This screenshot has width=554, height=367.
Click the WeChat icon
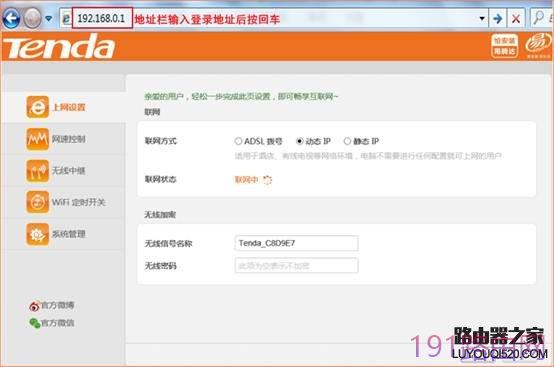point(35,323)
